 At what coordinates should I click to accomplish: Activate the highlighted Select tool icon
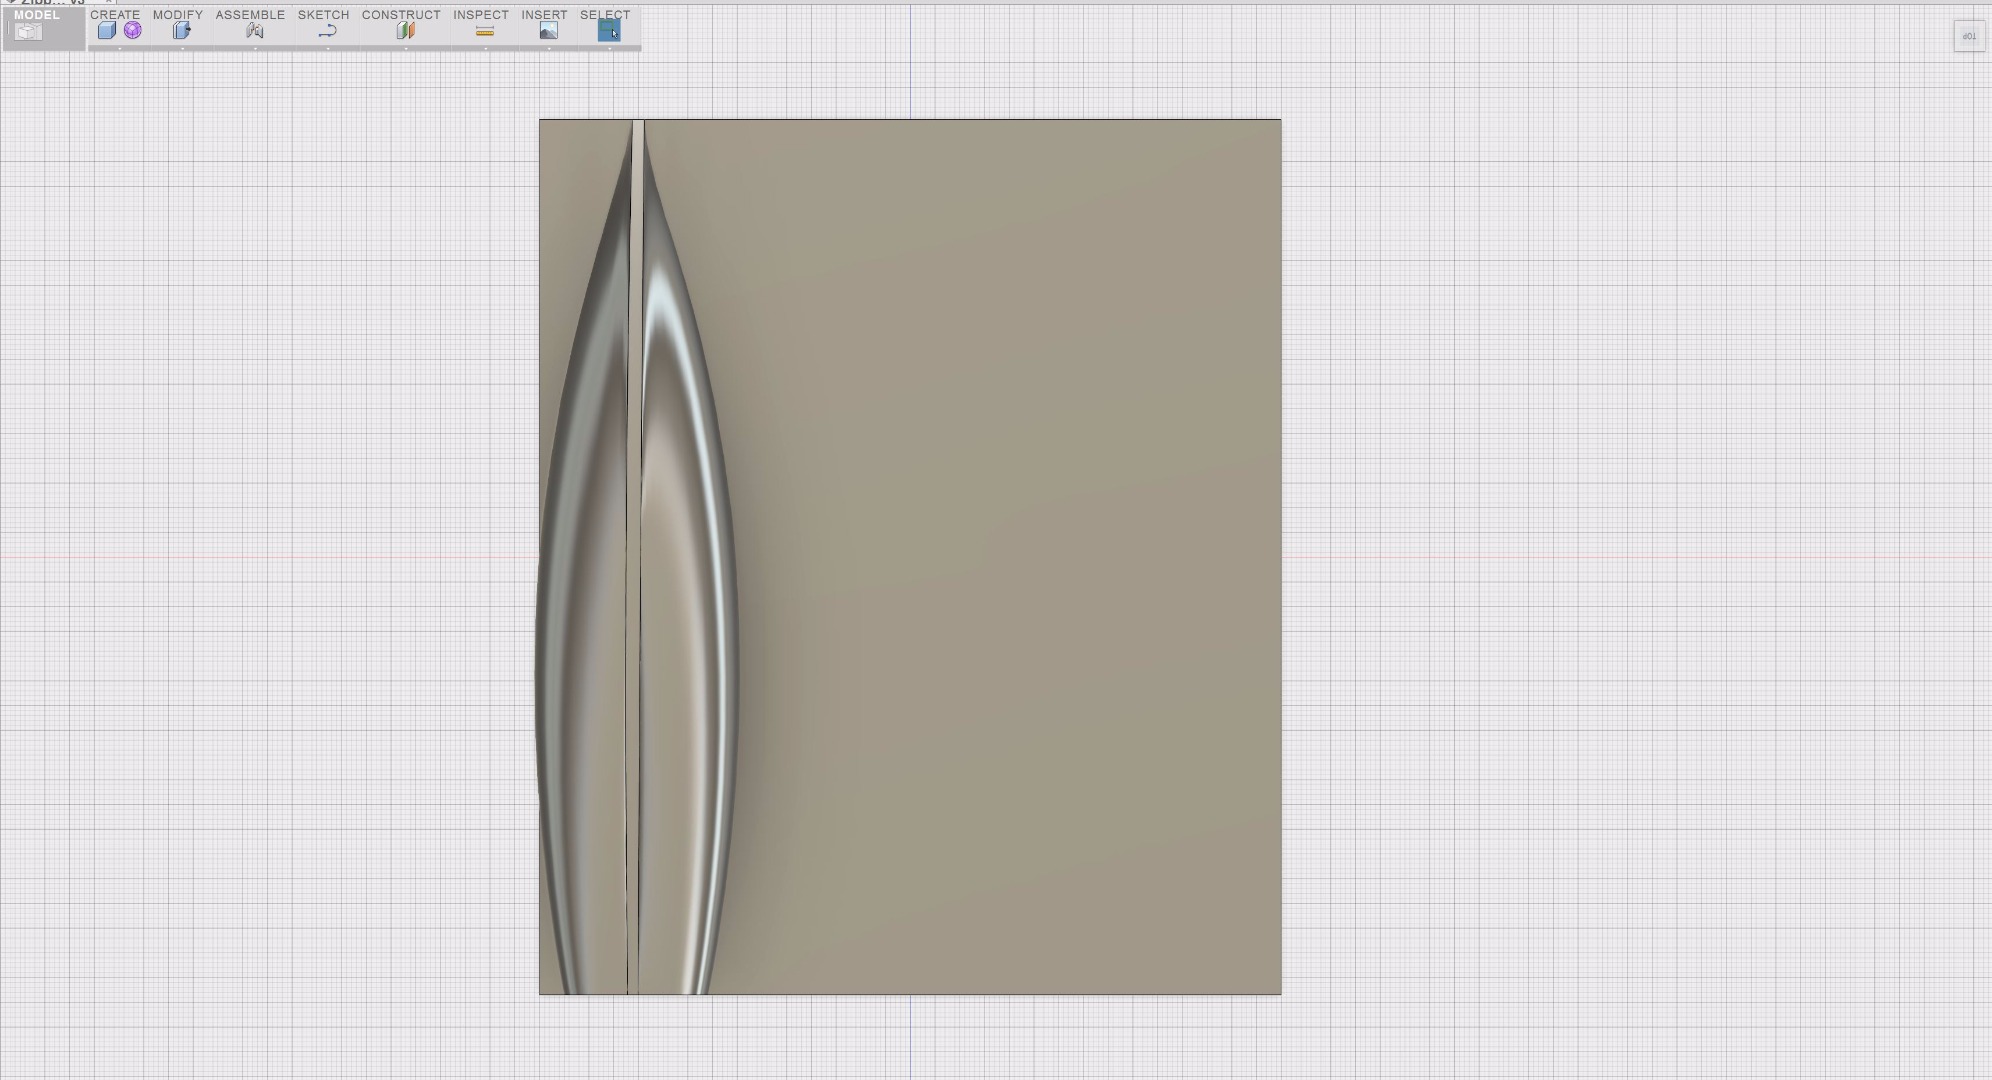(609, 31)
